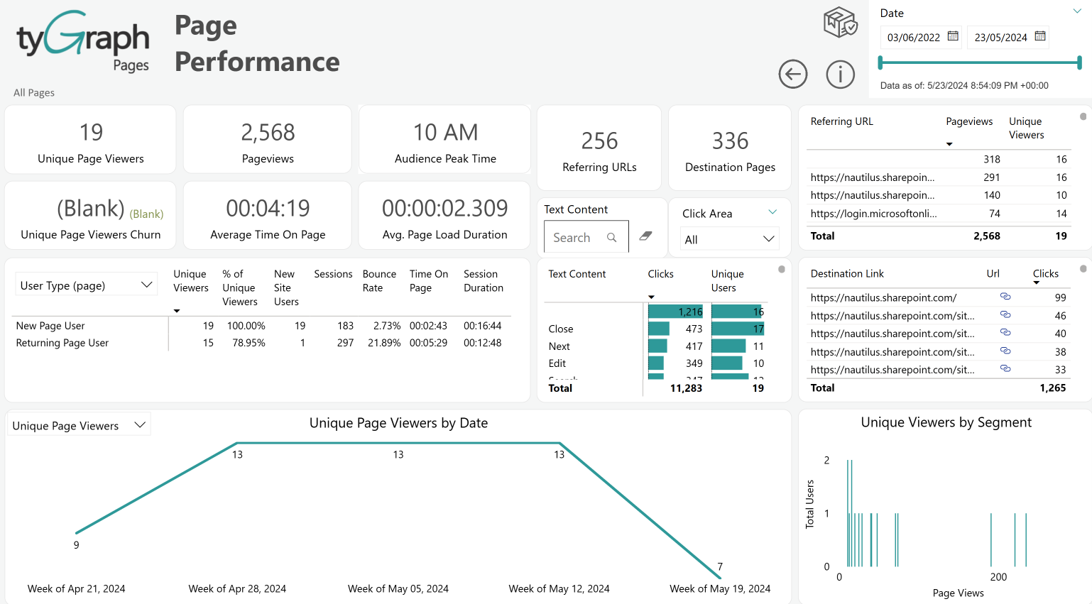1092x604 pixels.
Task: Open the Unique Page Viewers metric dropdown
Action: click(x=79, y=425)
